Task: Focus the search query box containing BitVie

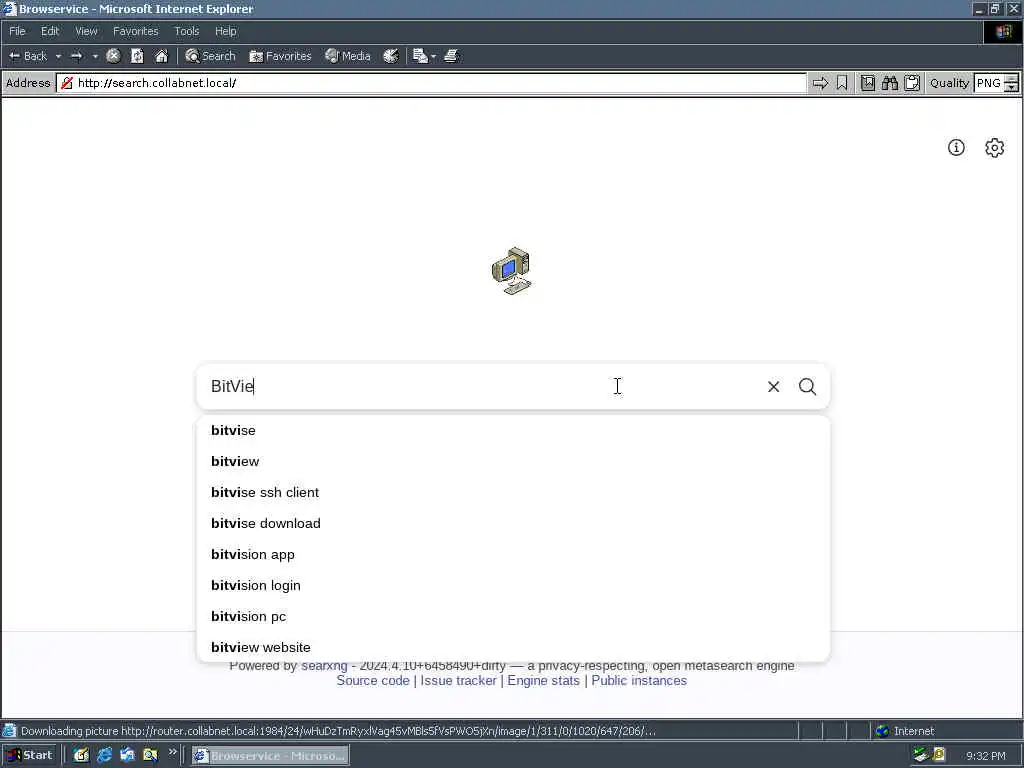Action: (x=480, y=387)
